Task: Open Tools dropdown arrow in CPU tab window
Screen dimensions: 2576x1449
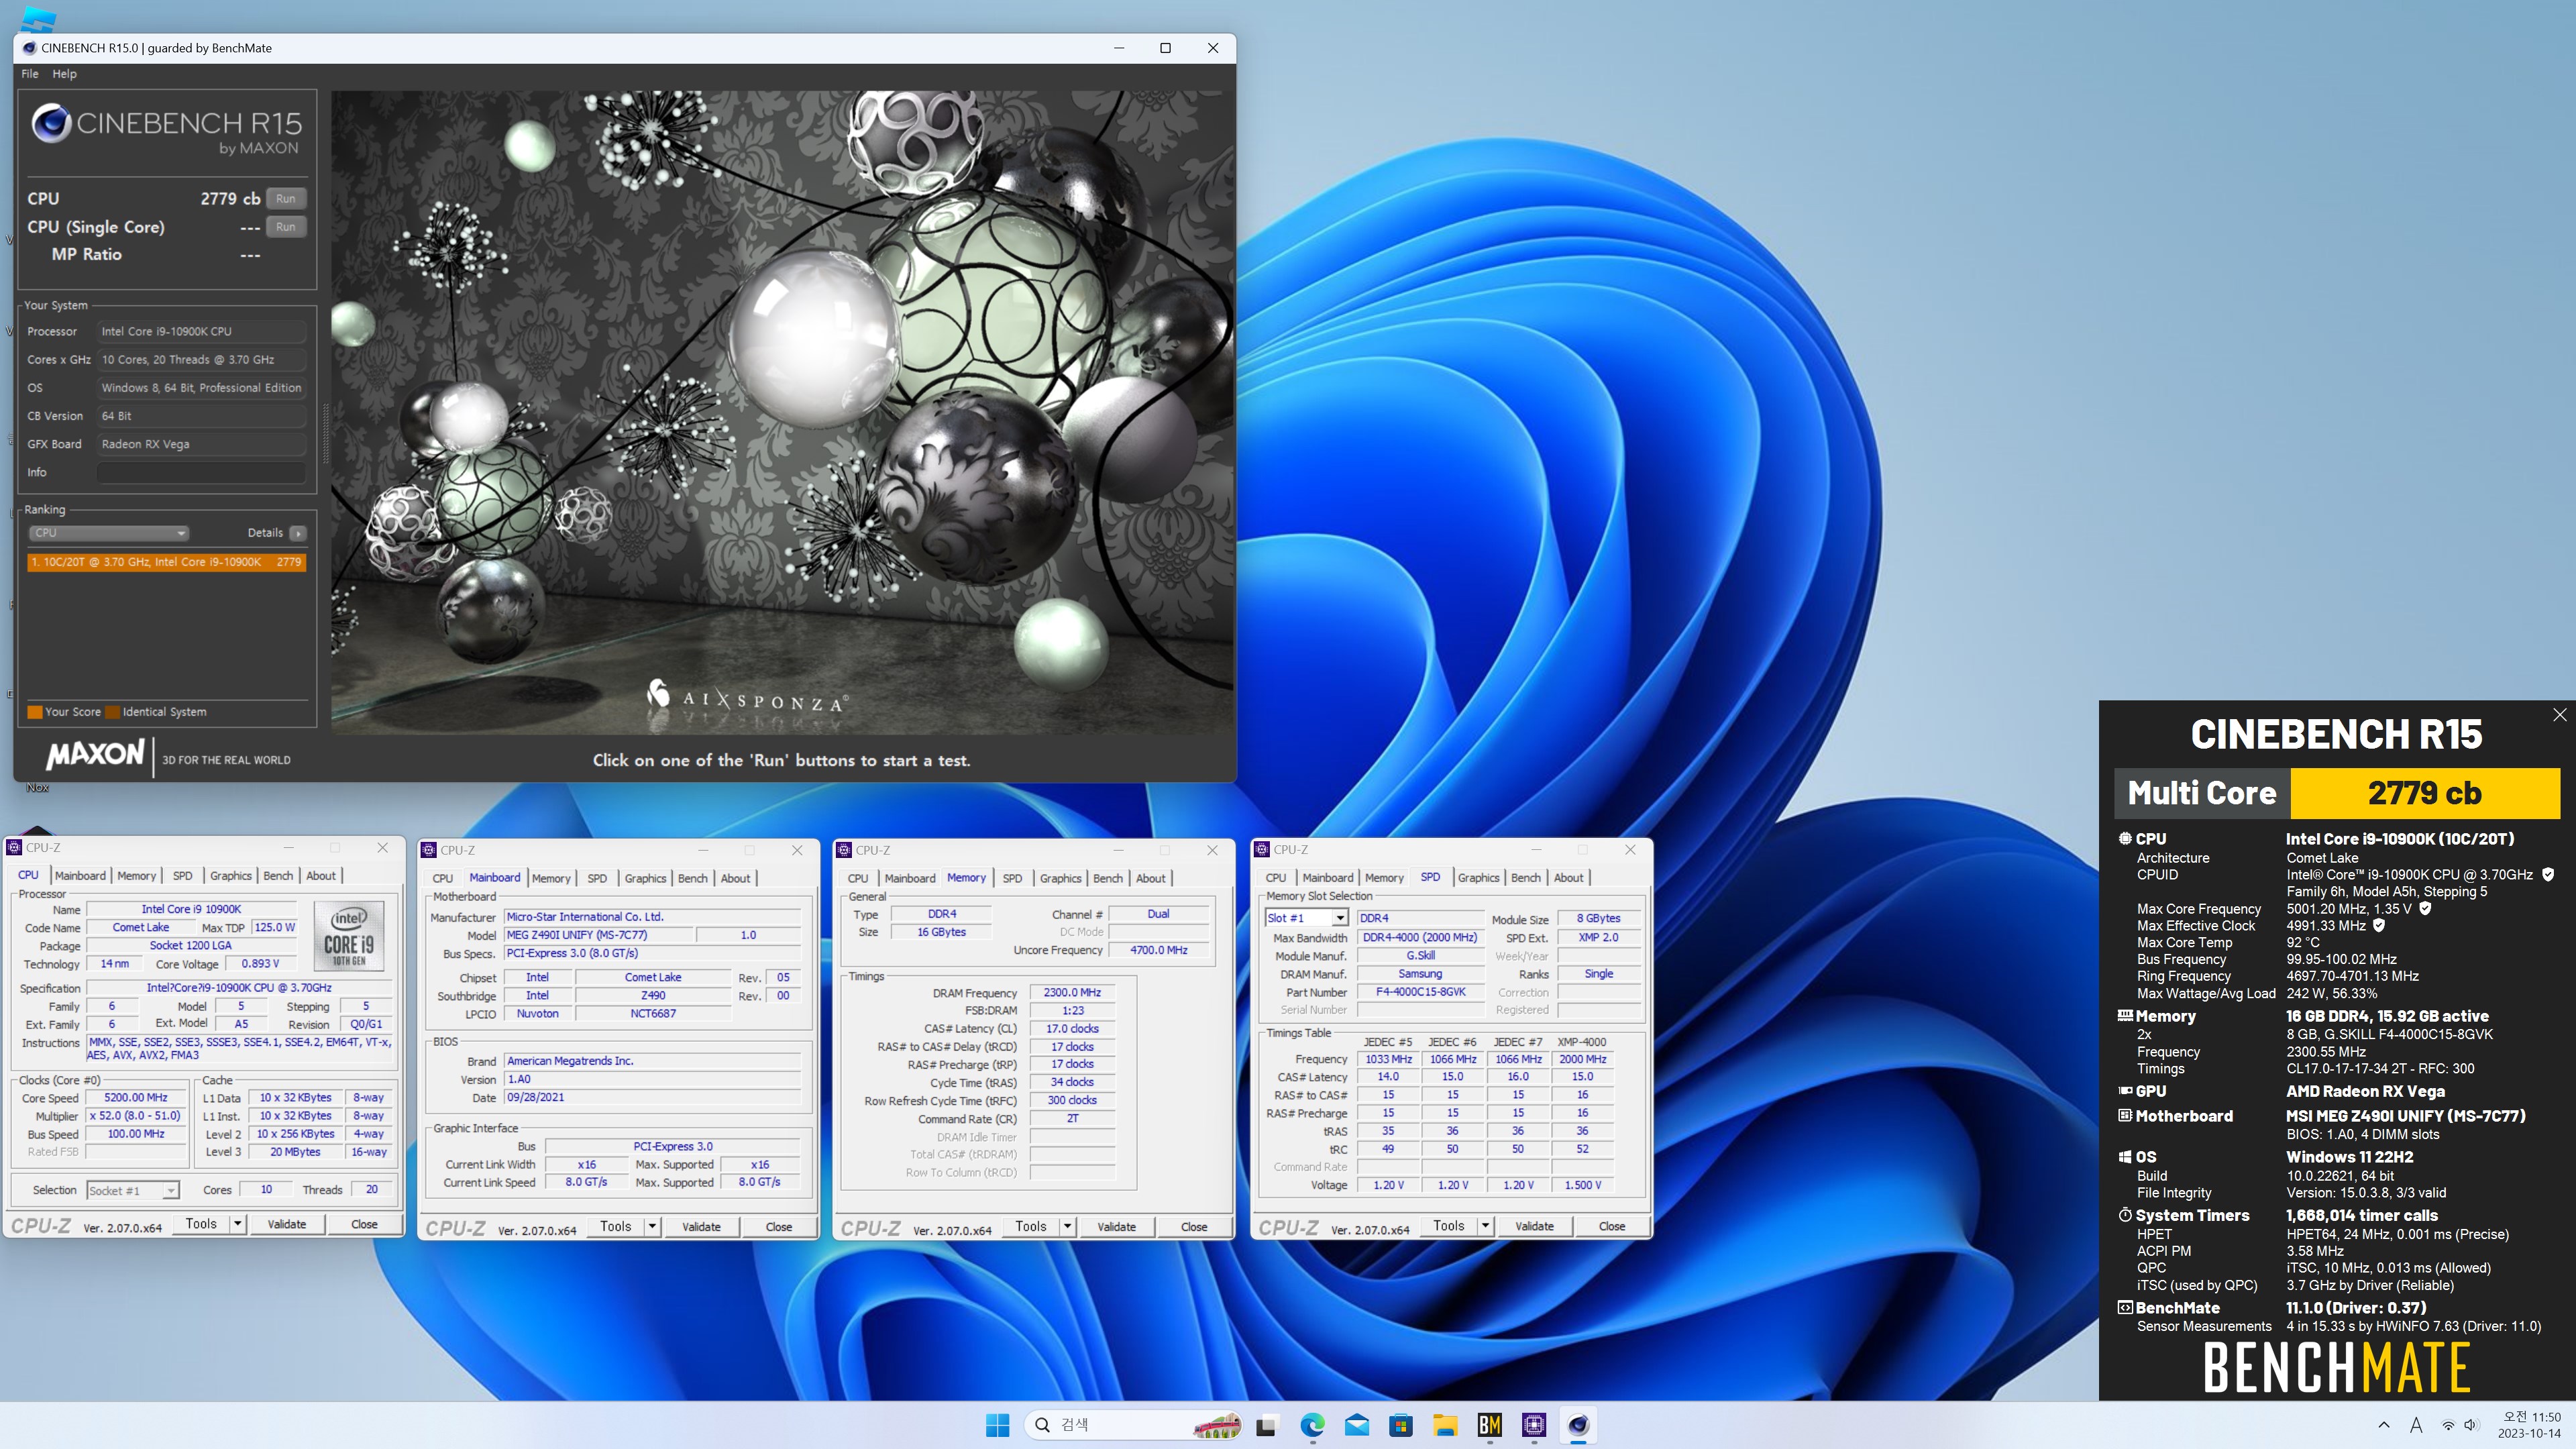Action: pos(237,1224)
